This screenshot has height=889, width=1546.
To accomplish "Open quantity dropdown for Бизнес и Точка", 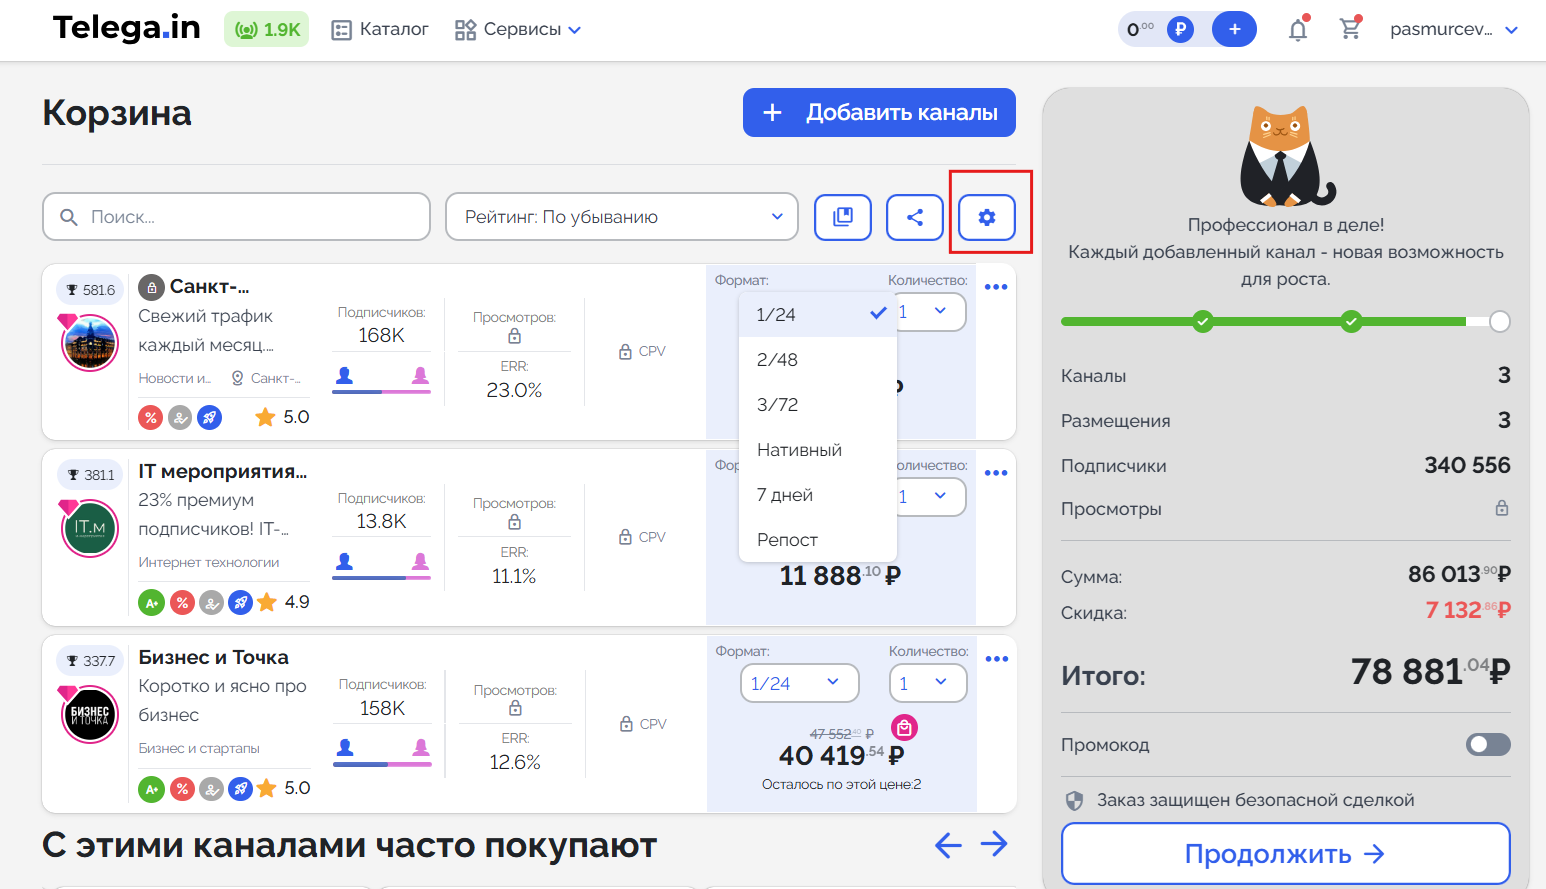I will (x=927, y=683).
